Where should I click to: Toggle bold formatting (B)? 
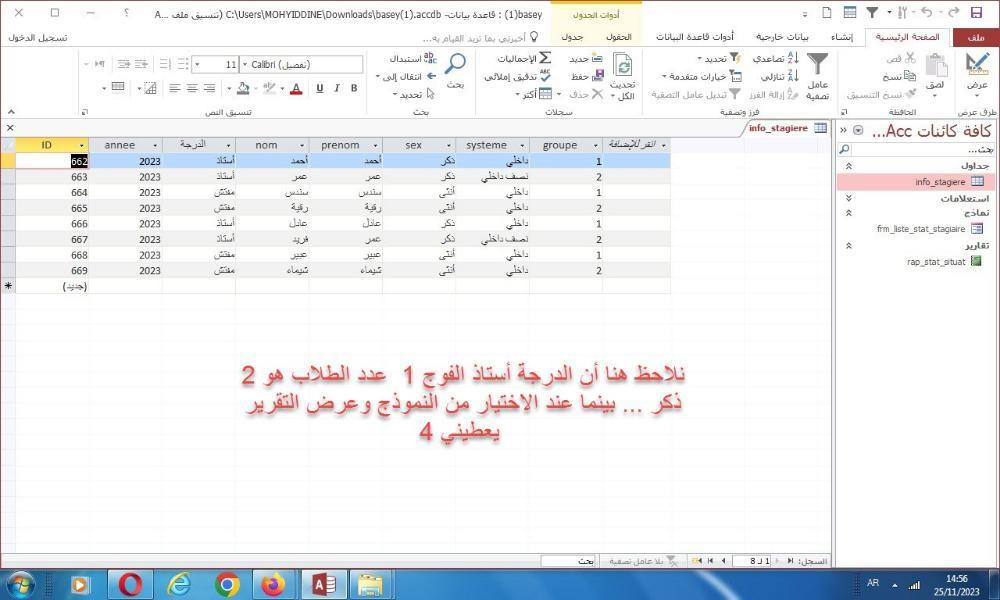355,88
